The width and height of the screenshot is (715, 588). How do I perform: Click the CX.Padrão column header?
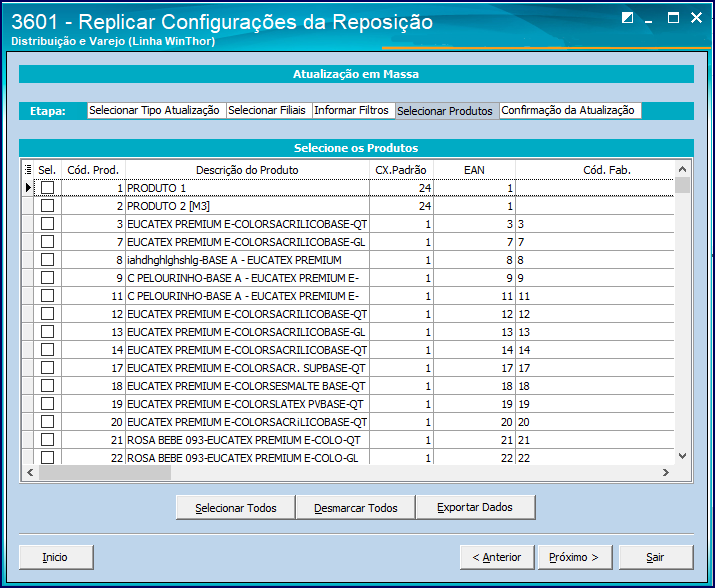[x=401, y=170]
